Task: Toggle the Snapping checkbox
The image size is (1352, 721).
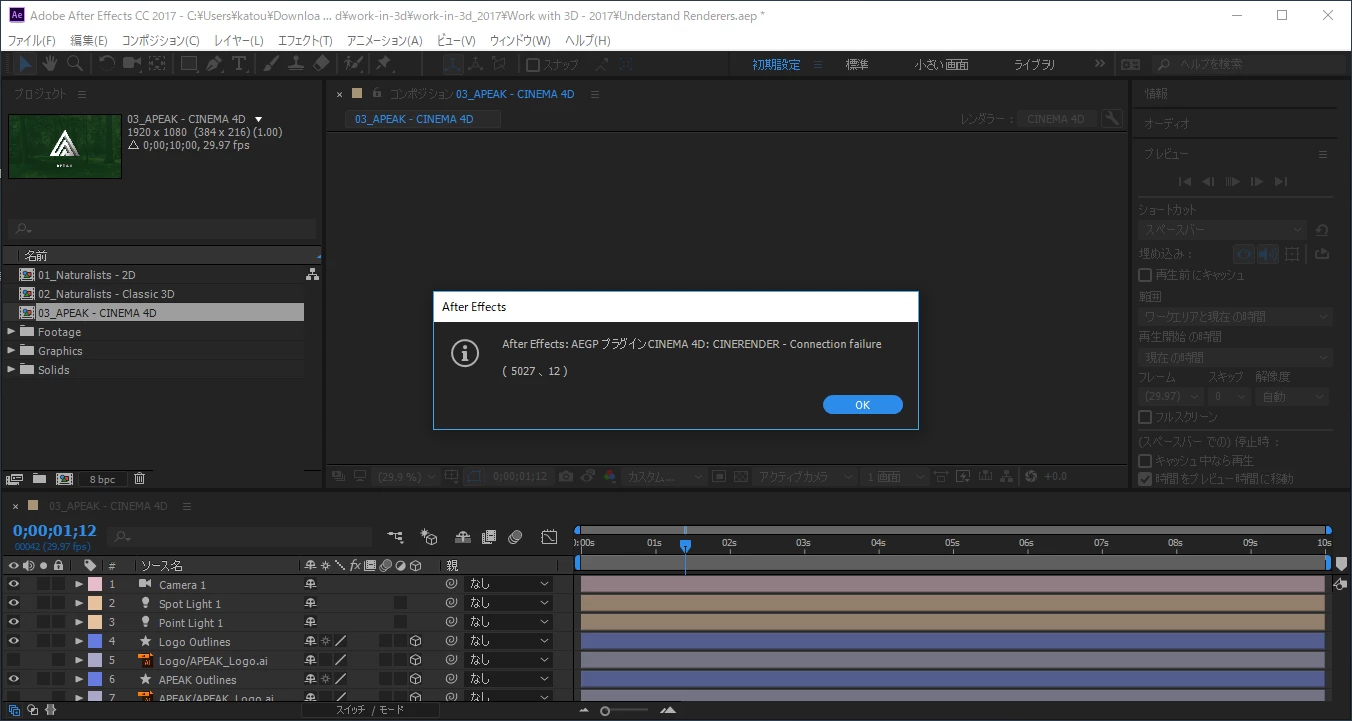Action: (x=533, y=65)
